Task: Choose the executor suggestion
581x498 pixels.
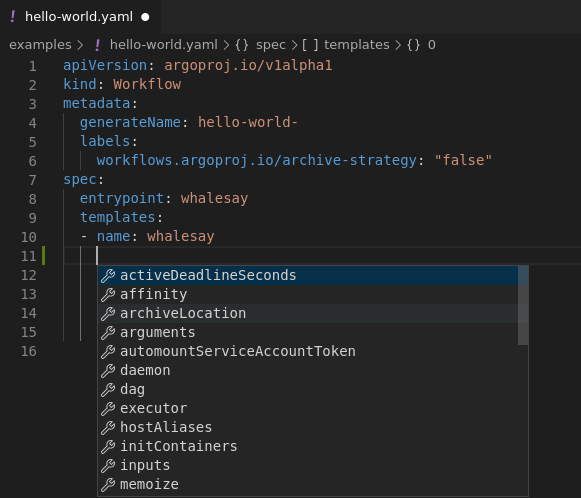Action: coord(308,408)
